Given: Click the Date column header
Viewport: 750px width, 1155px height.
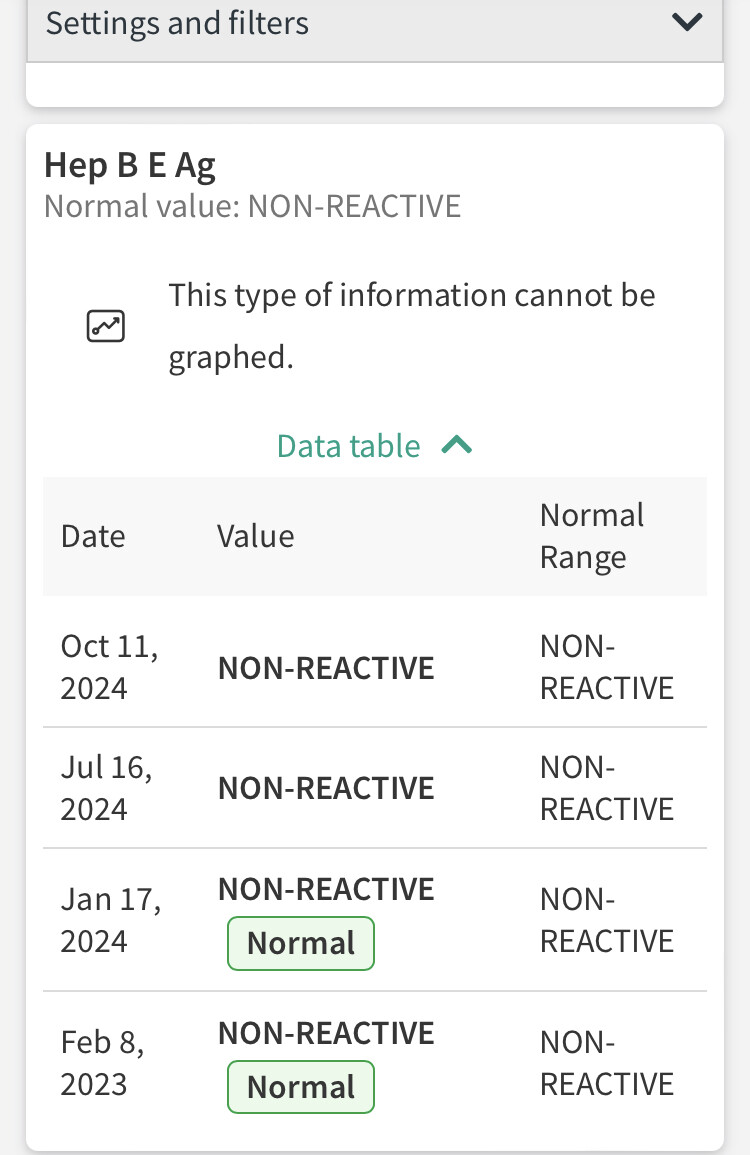Looking at the screenshot, I should [93, 536].
